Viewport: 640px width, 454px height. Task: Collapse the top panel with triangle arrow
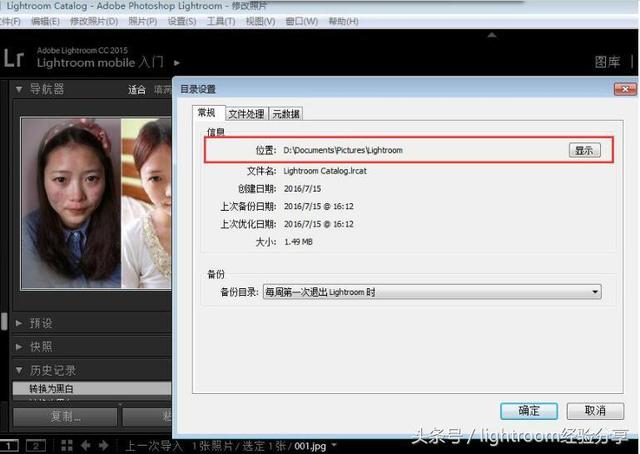pos(492,35)
